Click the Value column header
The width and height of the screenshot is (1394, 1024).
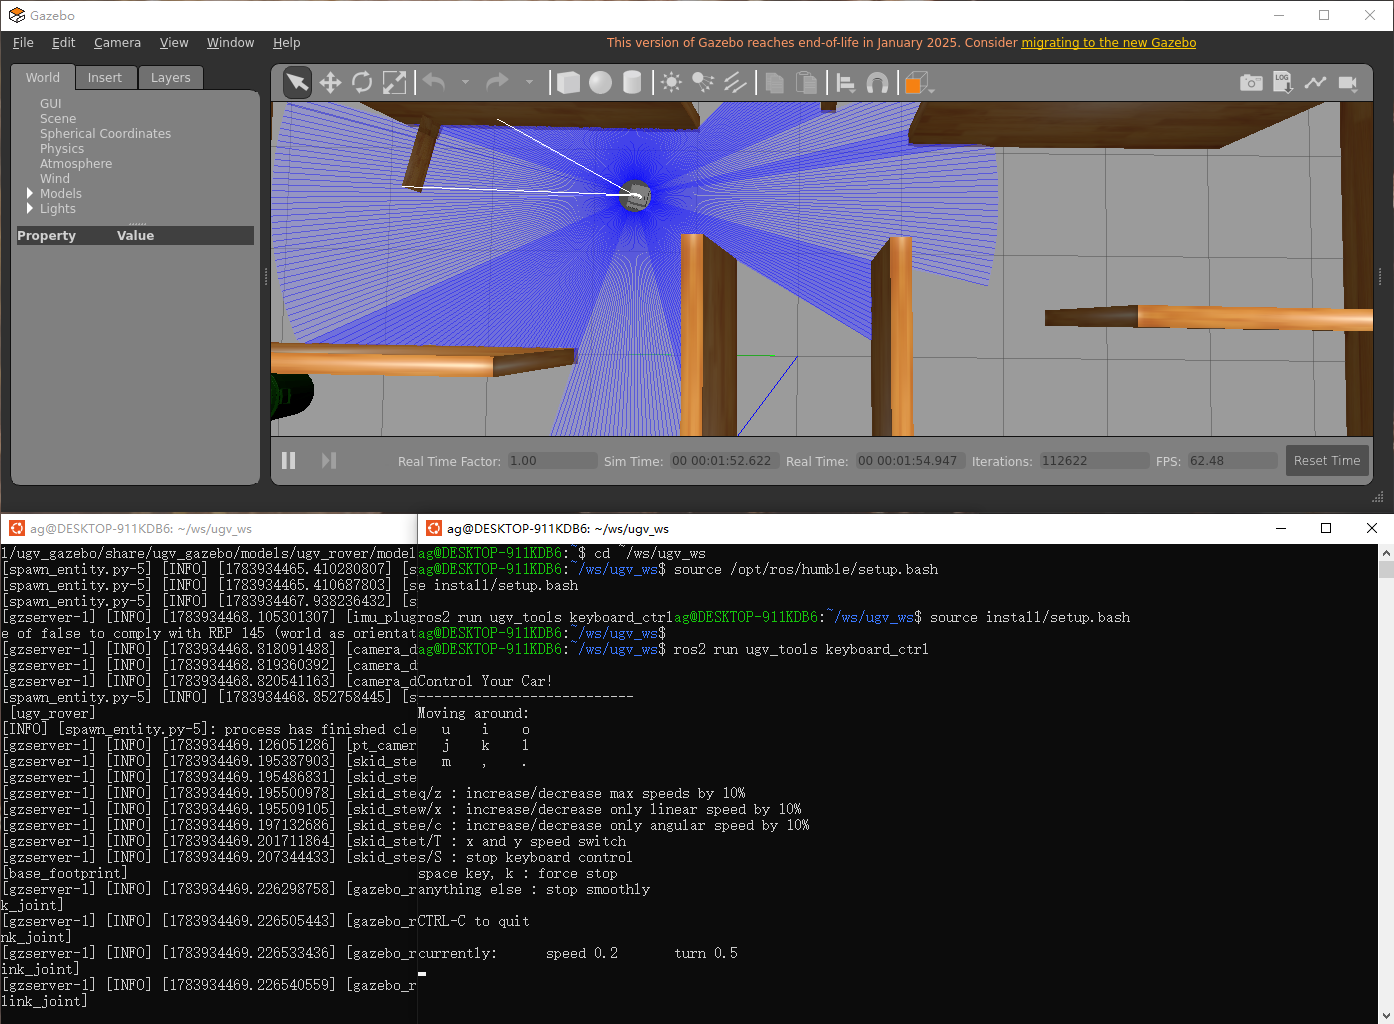(135, 236)
